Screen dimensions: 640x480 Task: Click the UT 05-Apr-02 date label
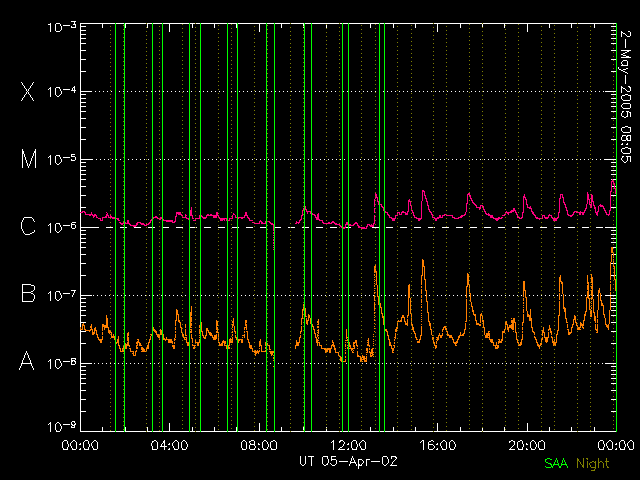pyautogui.click(x=348, y=461)
